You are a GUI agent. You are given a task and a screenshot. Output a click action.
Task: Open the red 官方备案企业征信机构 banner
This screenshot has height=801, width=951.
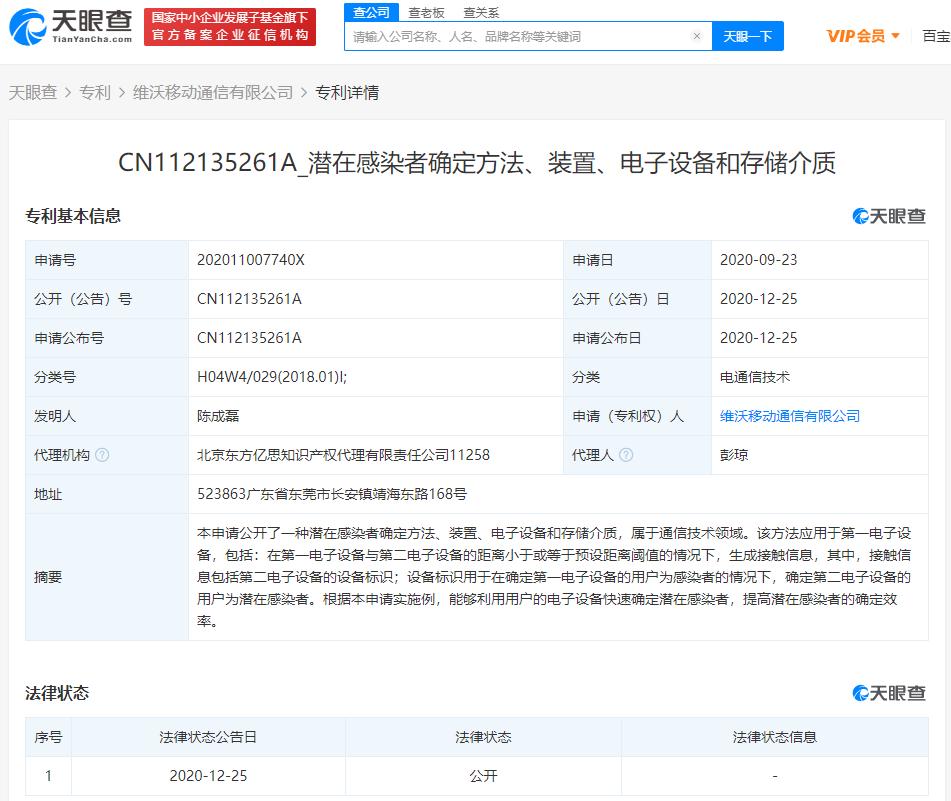tap(230, 27)
